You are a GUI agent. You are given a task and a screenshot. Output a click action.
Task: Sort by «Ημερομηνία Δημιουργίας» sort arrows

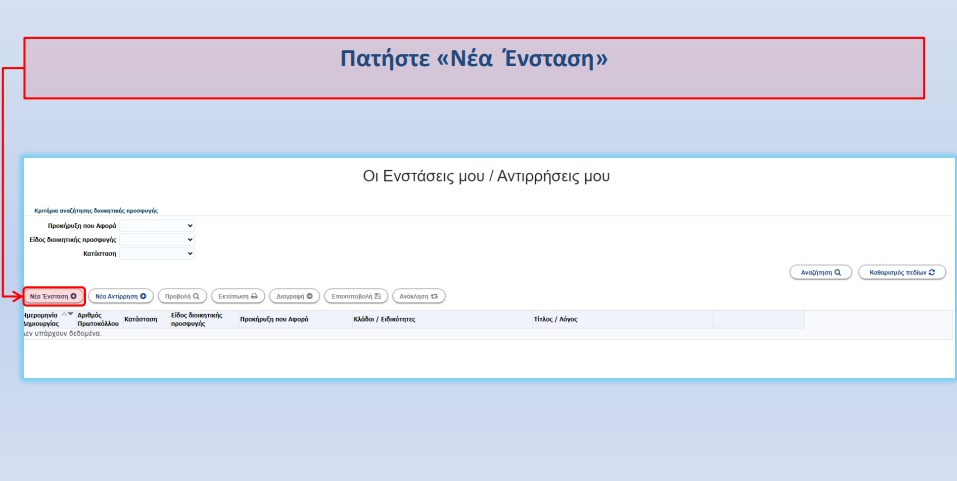click(67, 313)
